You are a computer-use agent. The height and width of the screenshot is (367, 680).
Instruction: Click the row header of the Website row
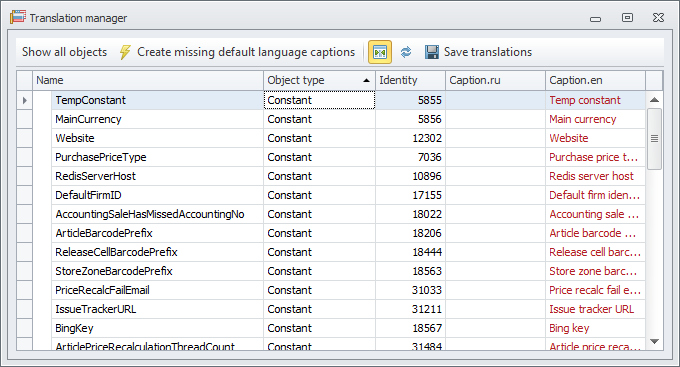tap(25, 138)
